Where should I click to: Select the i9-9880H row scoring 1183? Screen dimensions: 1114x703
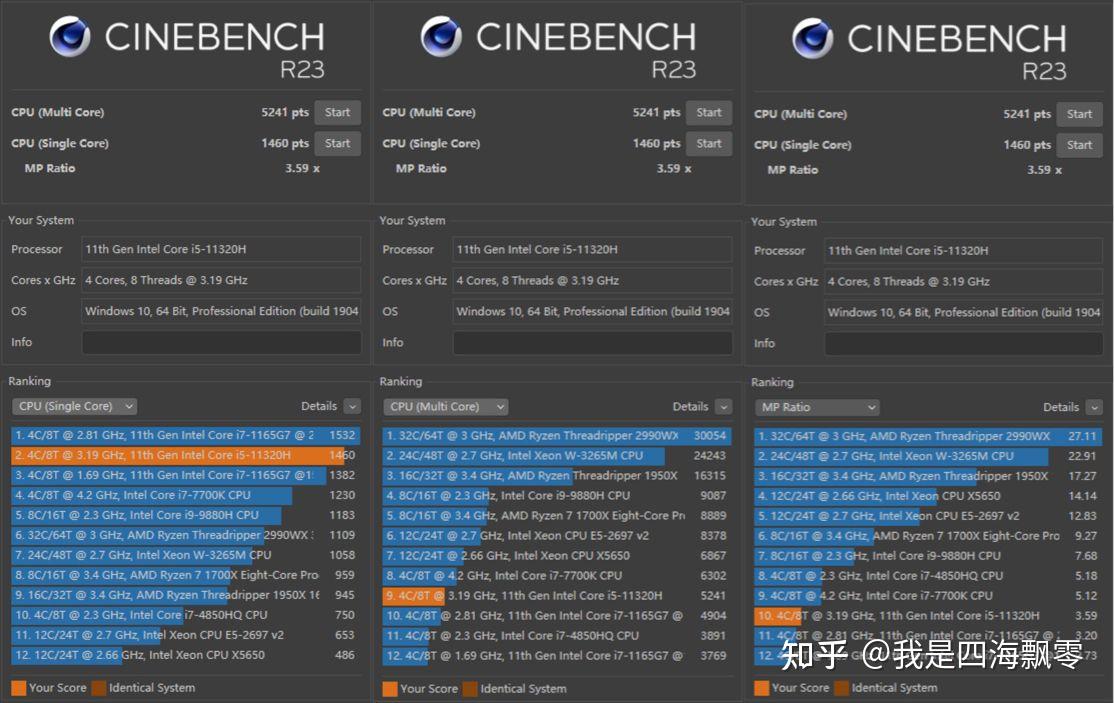(x=185, y=515)
